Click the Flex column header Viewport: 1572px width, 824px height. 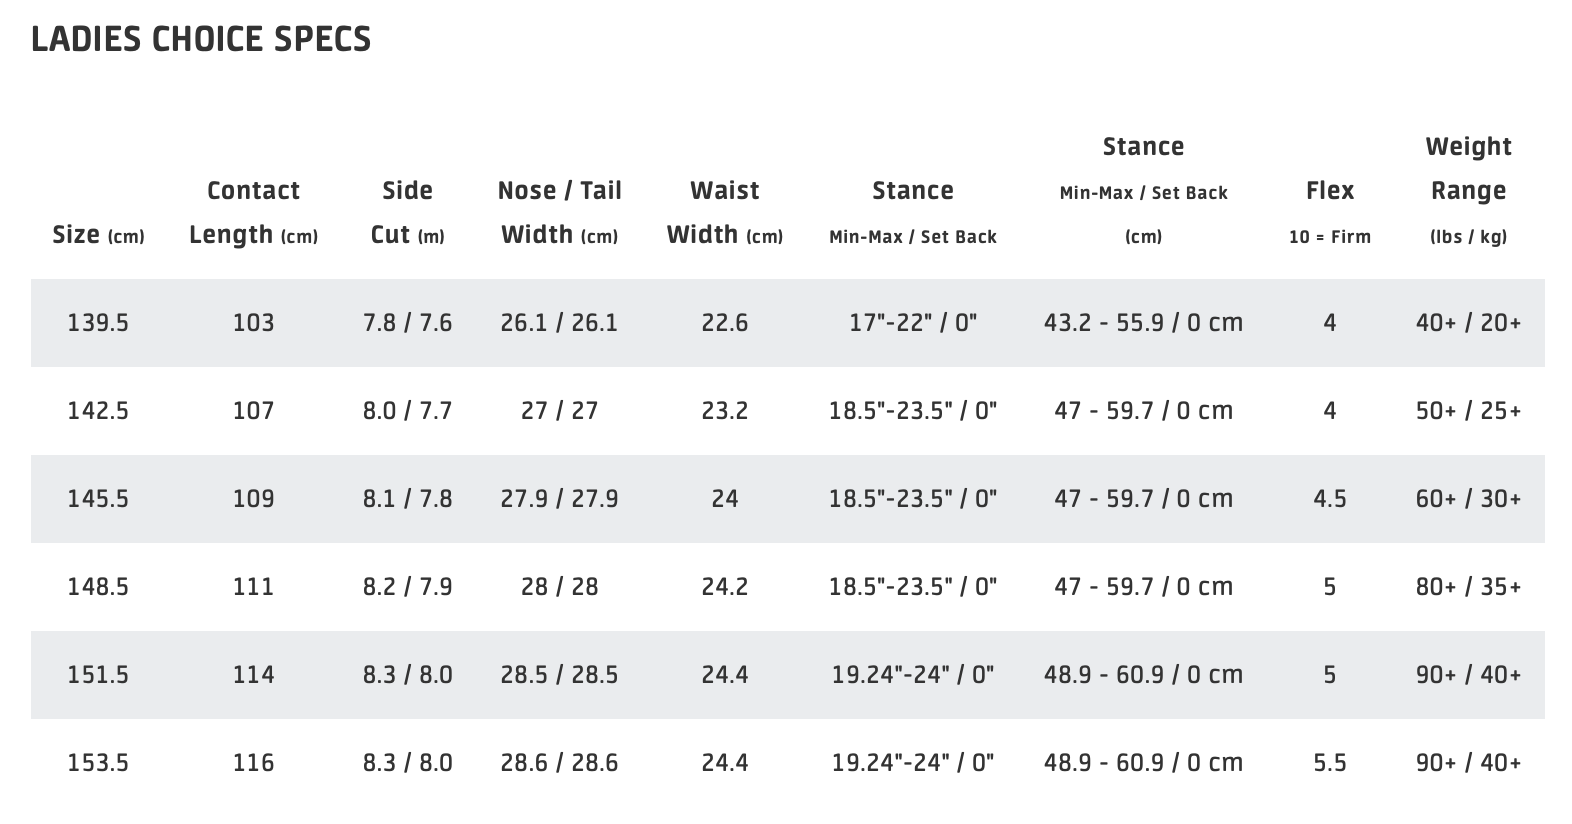pyautogui.click(x=1329, y=191)
